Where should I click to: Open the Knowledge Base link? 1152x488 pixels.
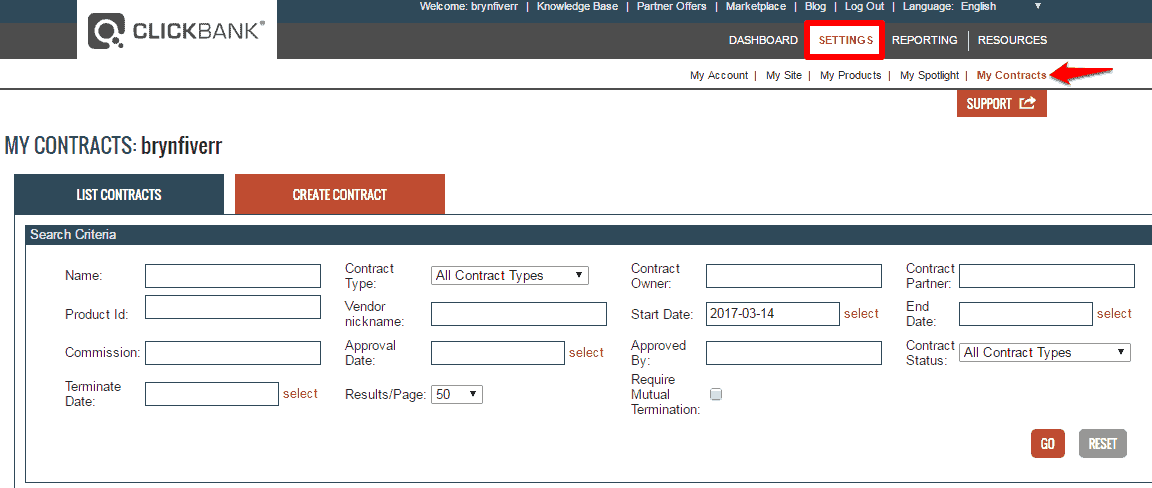pos(577,7)
